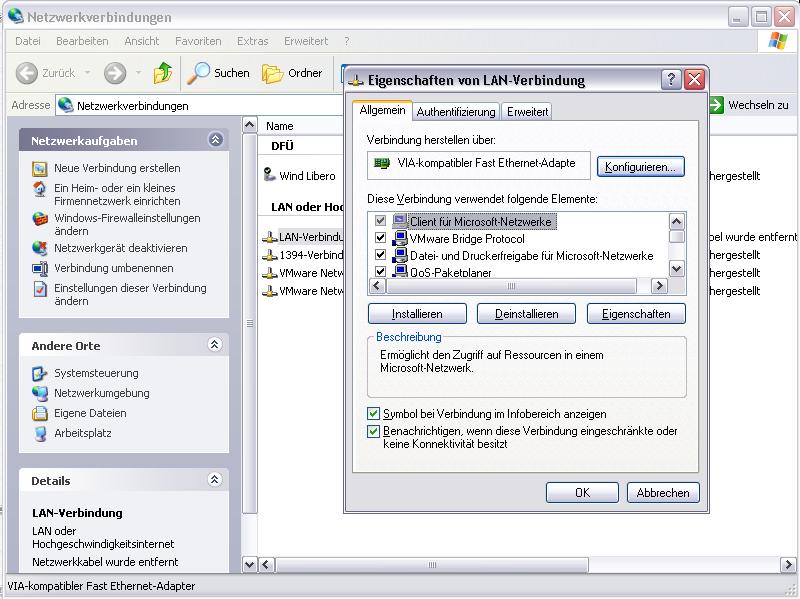This screenshot has height=599, width=800.
Task: Open the Datei menu
Action: [28, 41]
